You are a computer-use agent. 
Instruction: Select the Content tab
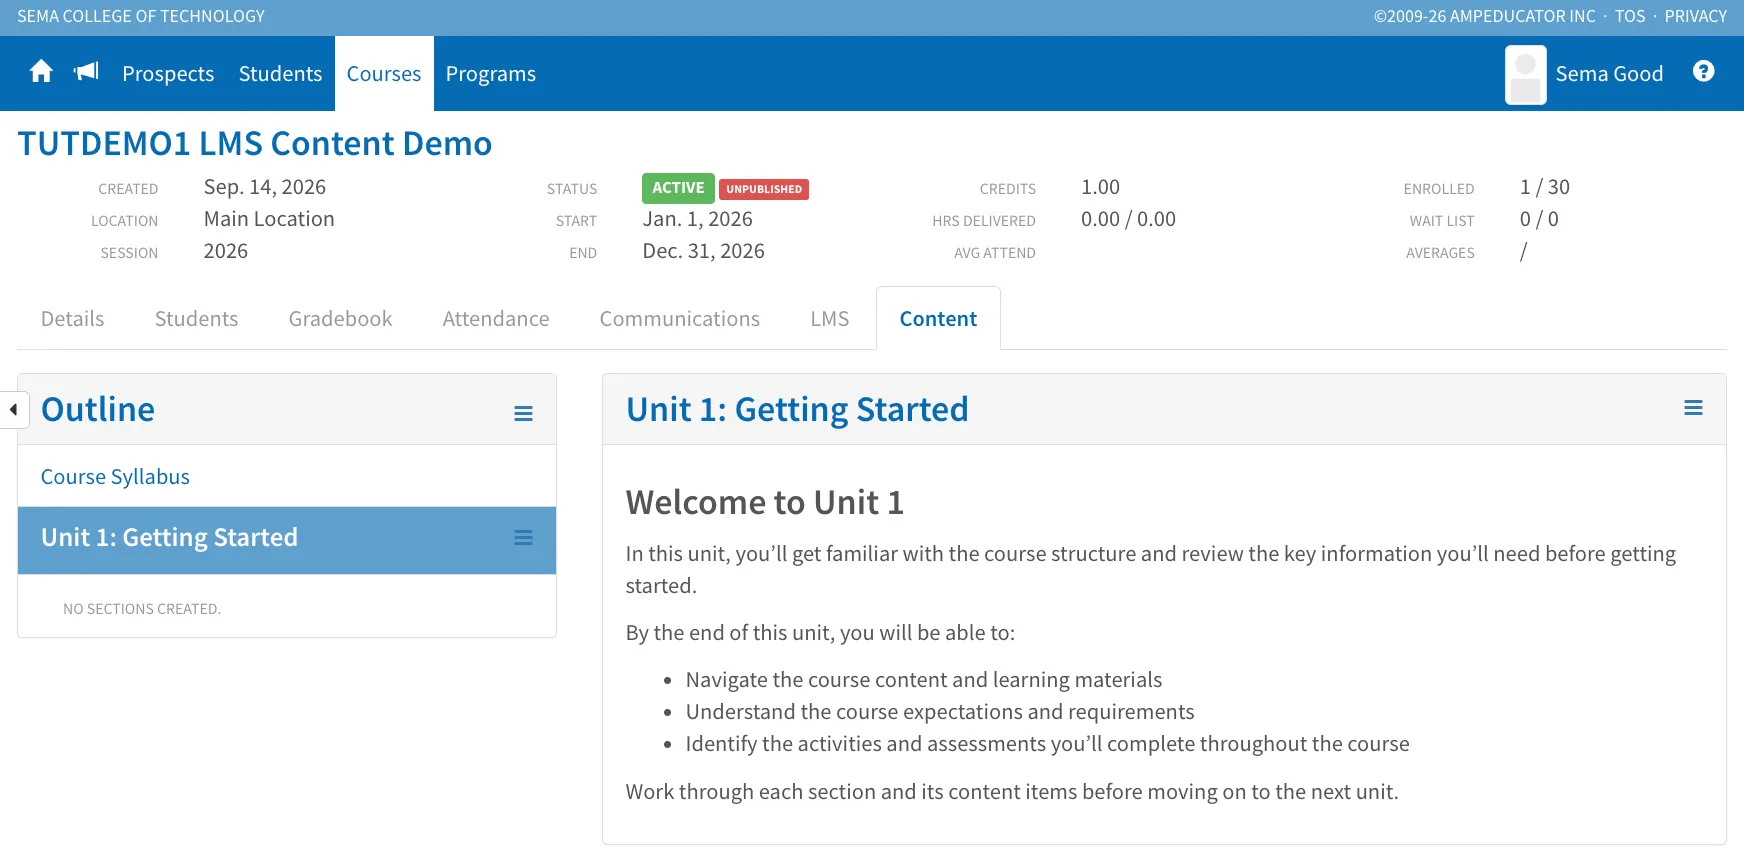tap(938, 319)
